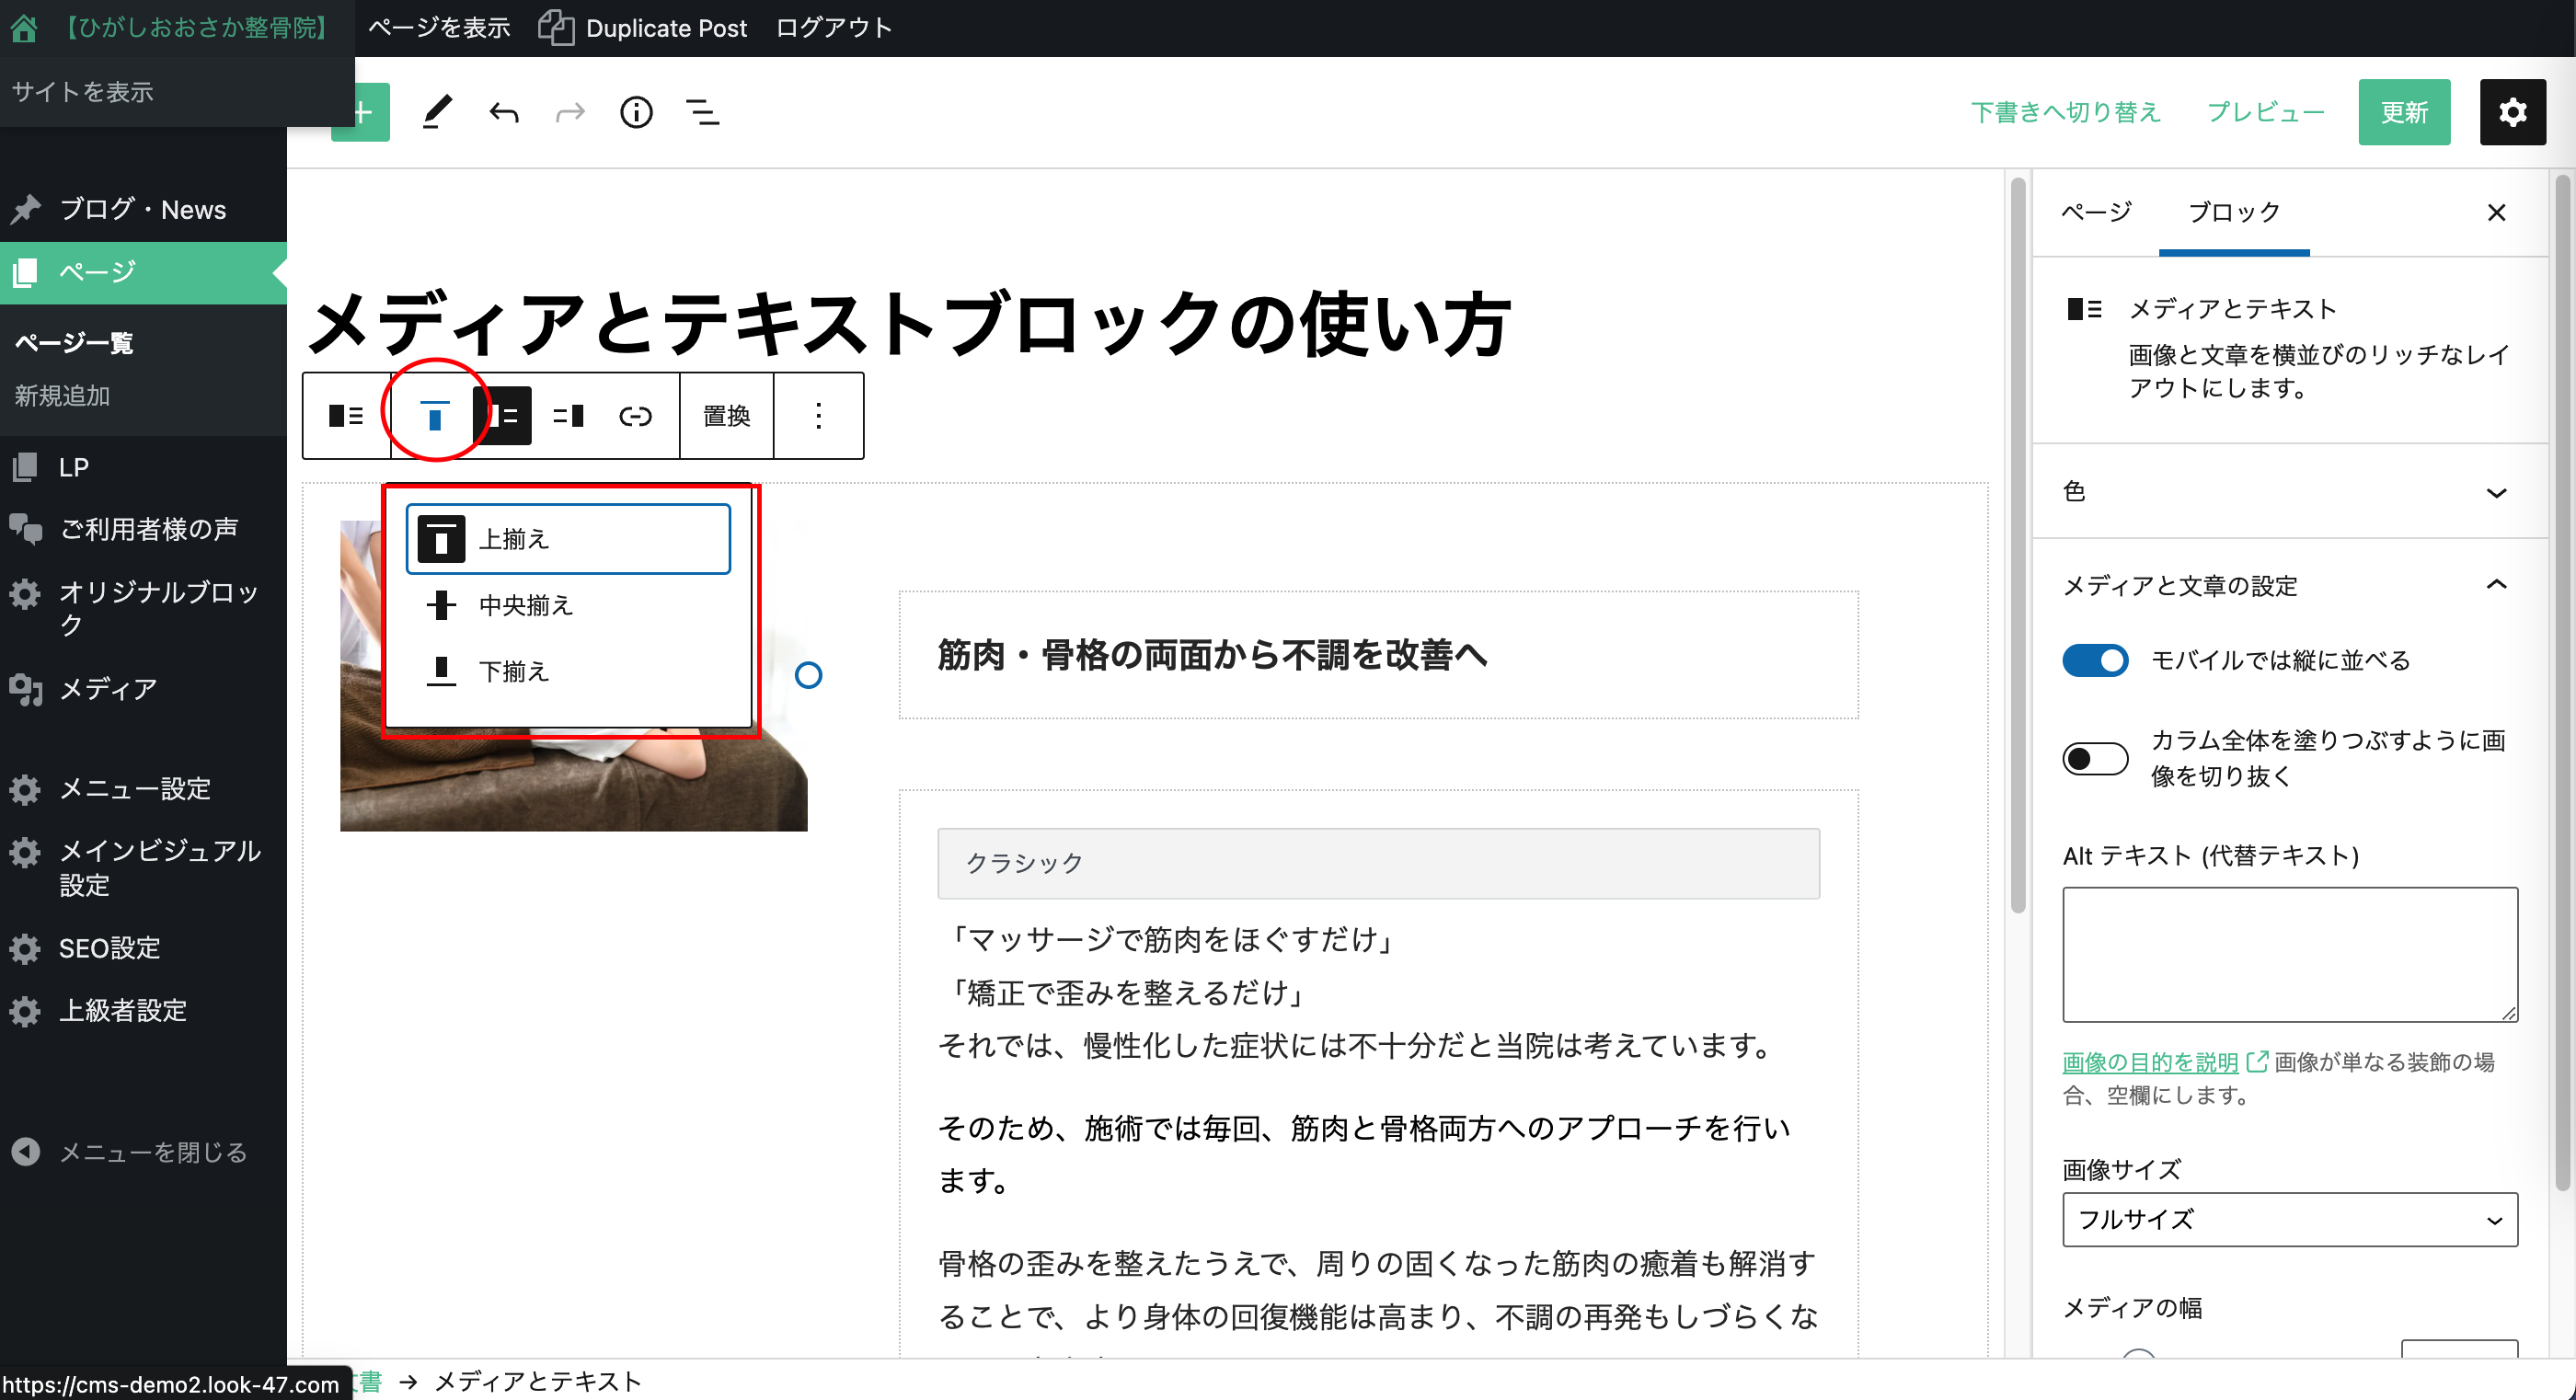Click the content info (i) icon
Viewport: 2576px width, 1400px height.
point(636,112)
